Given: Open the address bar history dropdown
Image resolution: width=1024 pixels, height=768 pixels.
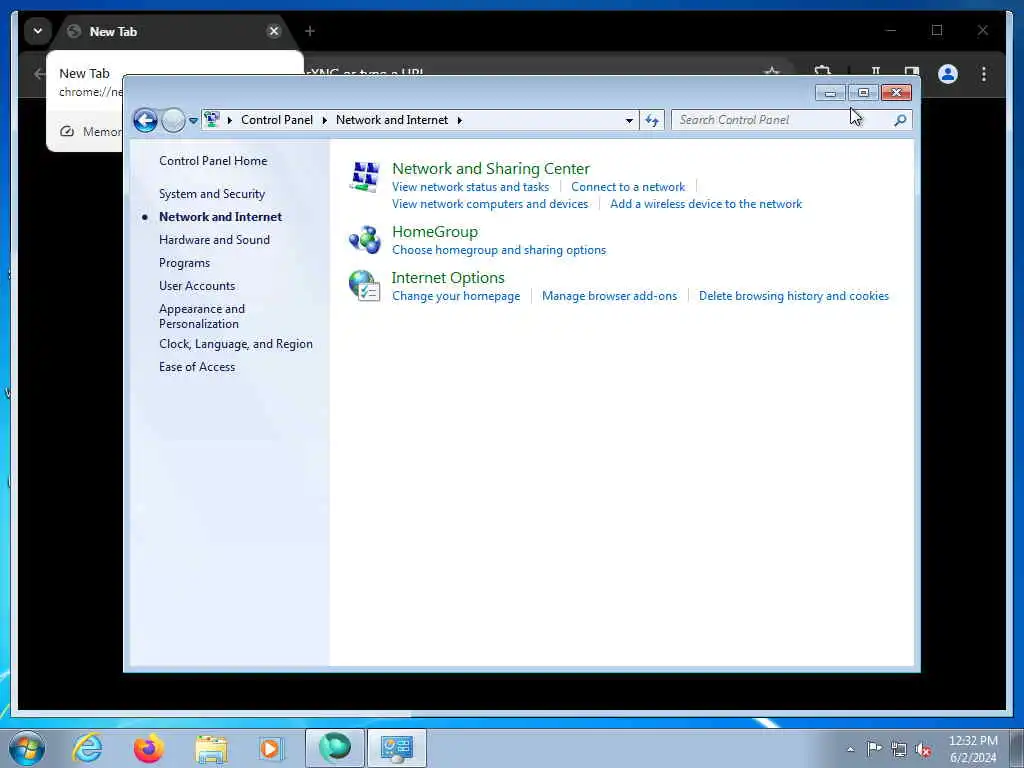Looking at the screenshot, I should coord(629,120).
